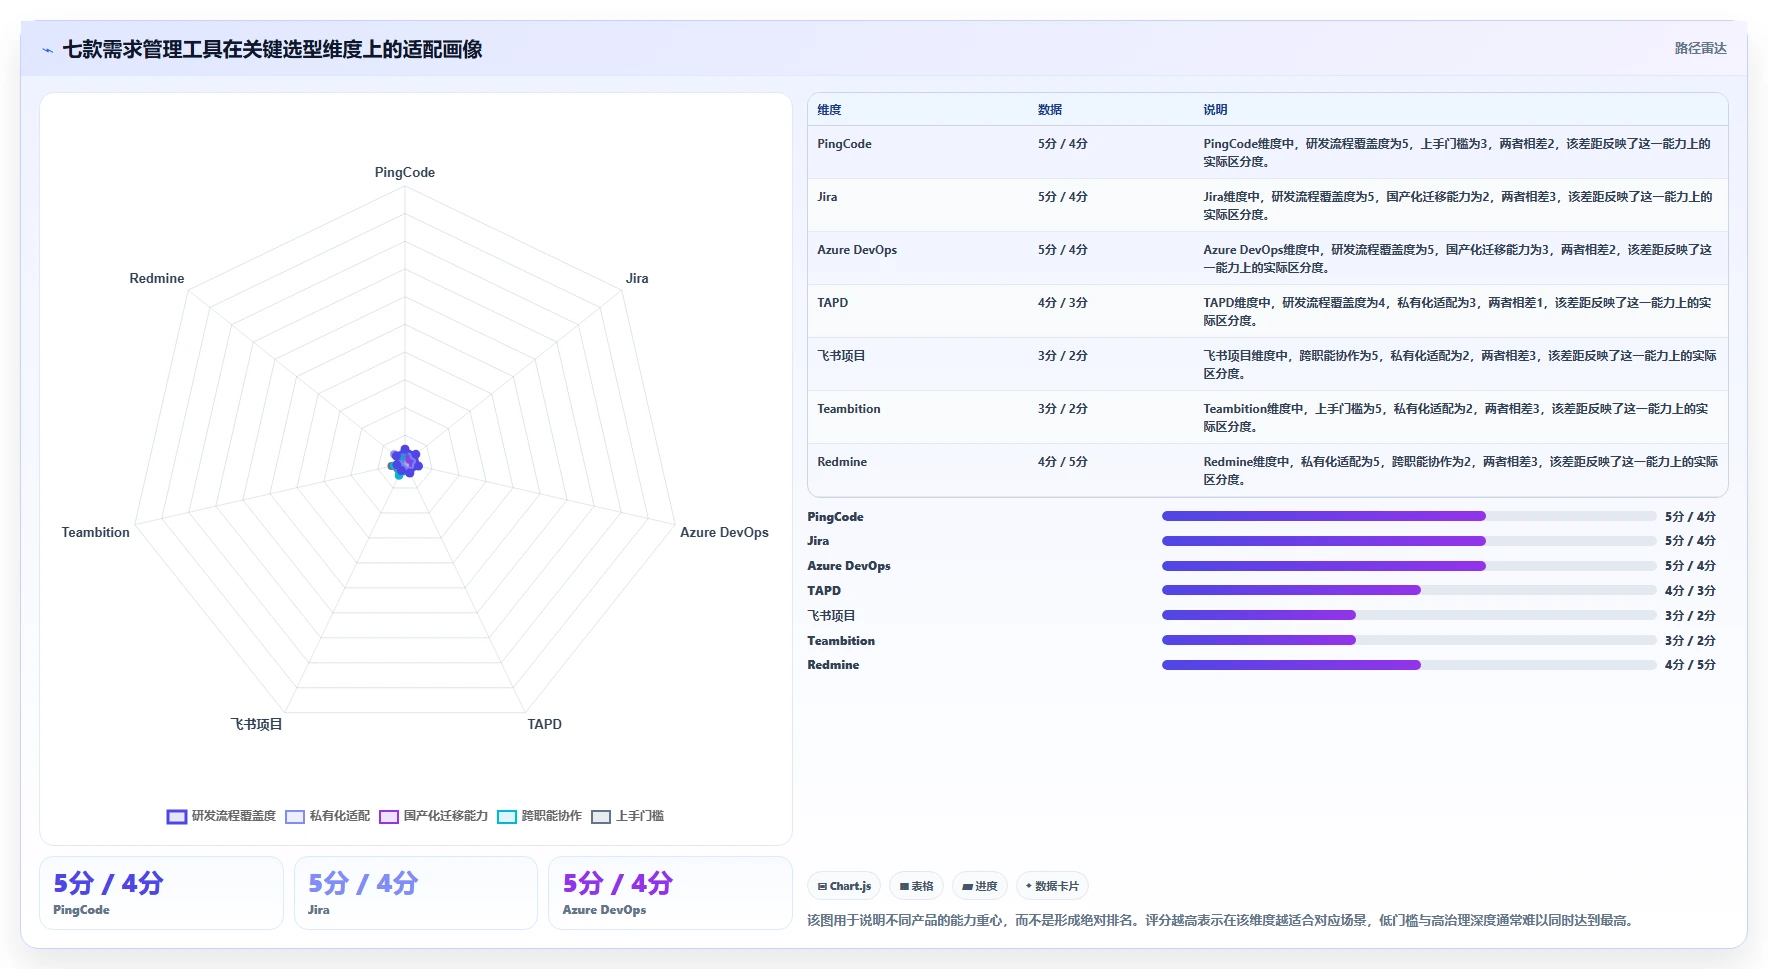
Task: Click the 数据卡片 tag chip
Action: pyautogui.click(x=1052, y=886)
